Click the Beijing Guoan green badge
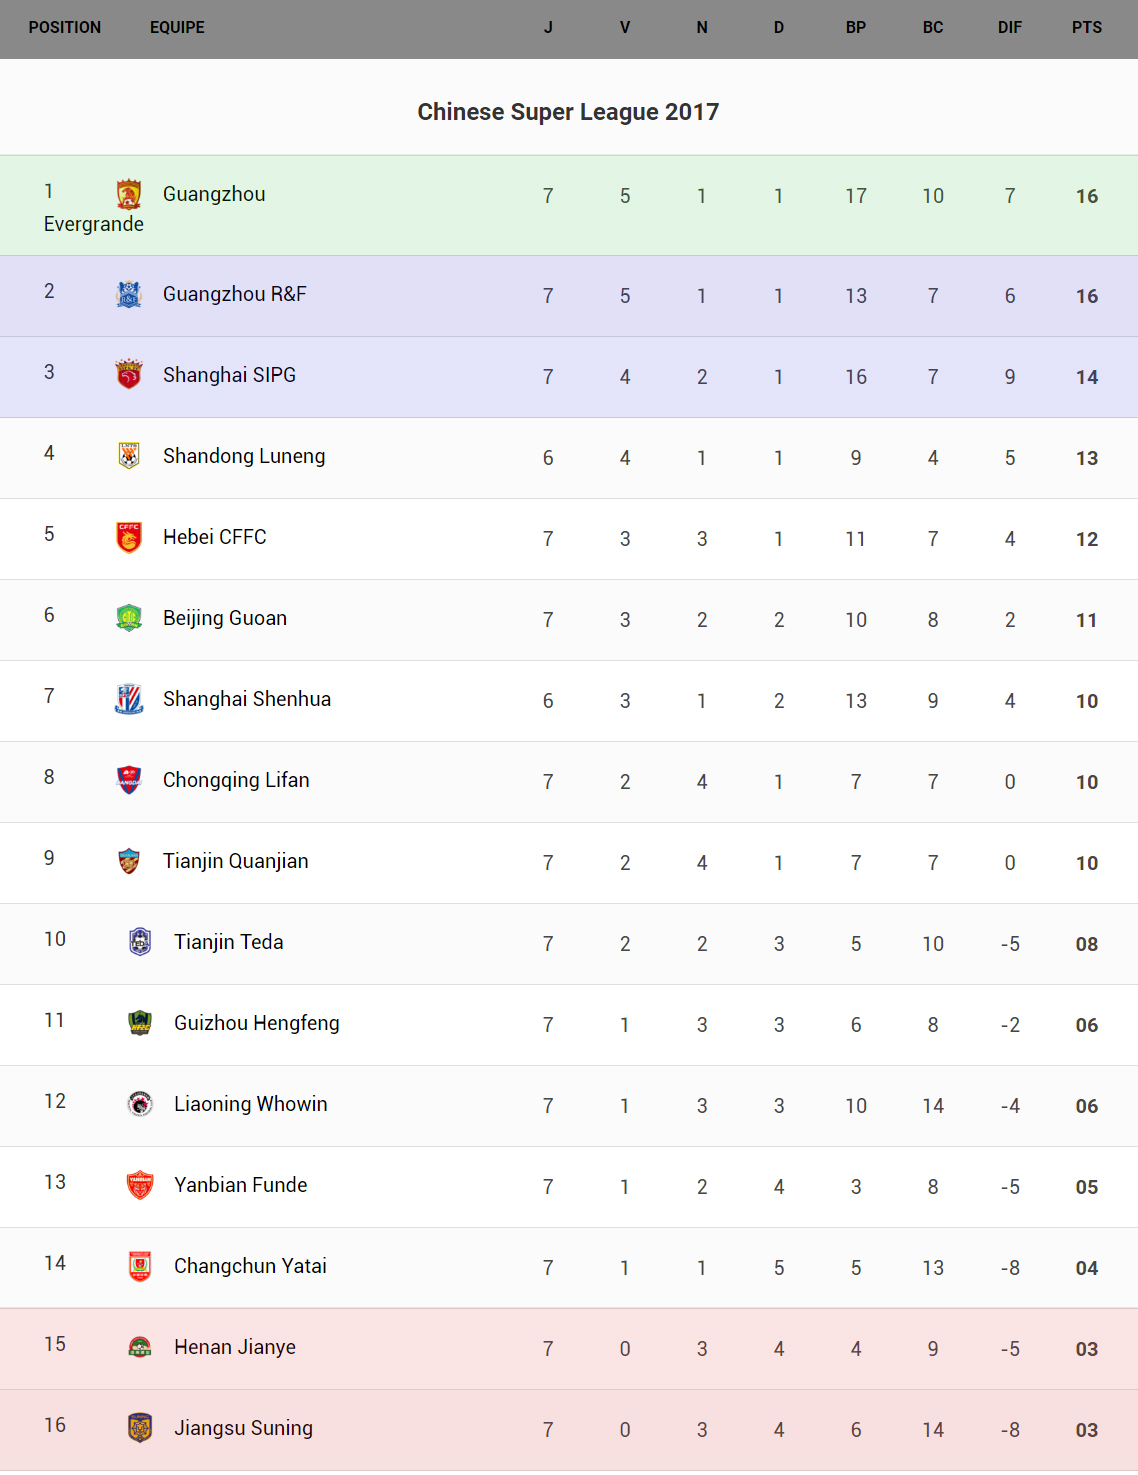 pos(129,618)
